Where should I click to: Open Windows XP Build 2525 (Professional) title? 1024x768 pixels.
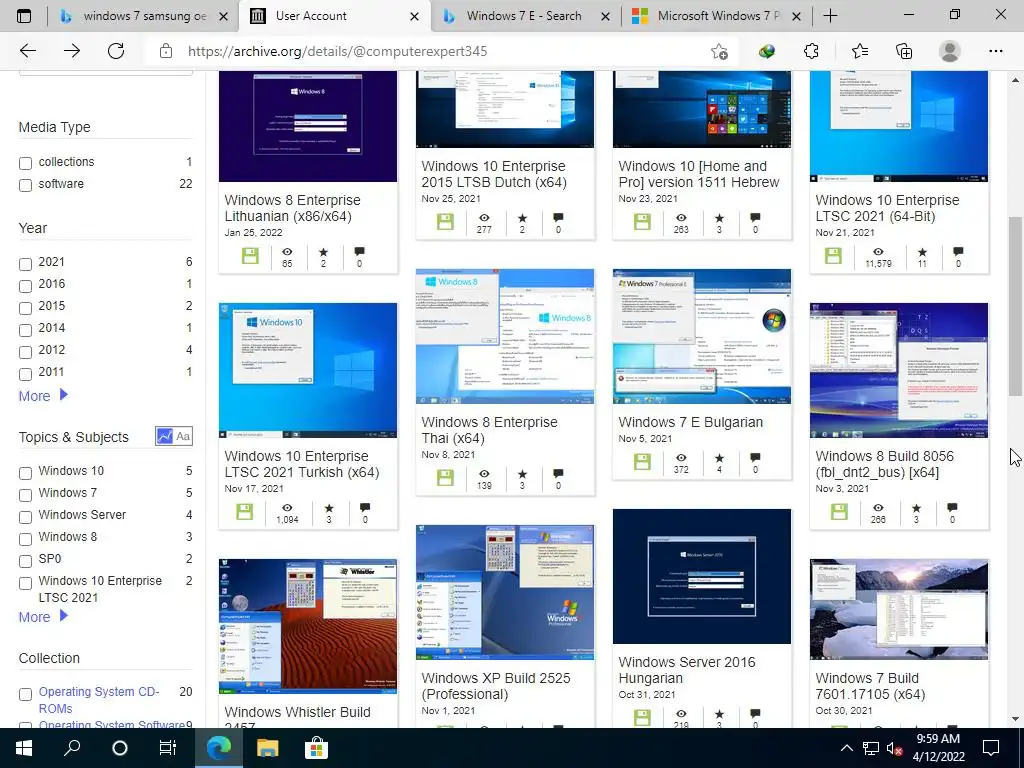(496, 686)
